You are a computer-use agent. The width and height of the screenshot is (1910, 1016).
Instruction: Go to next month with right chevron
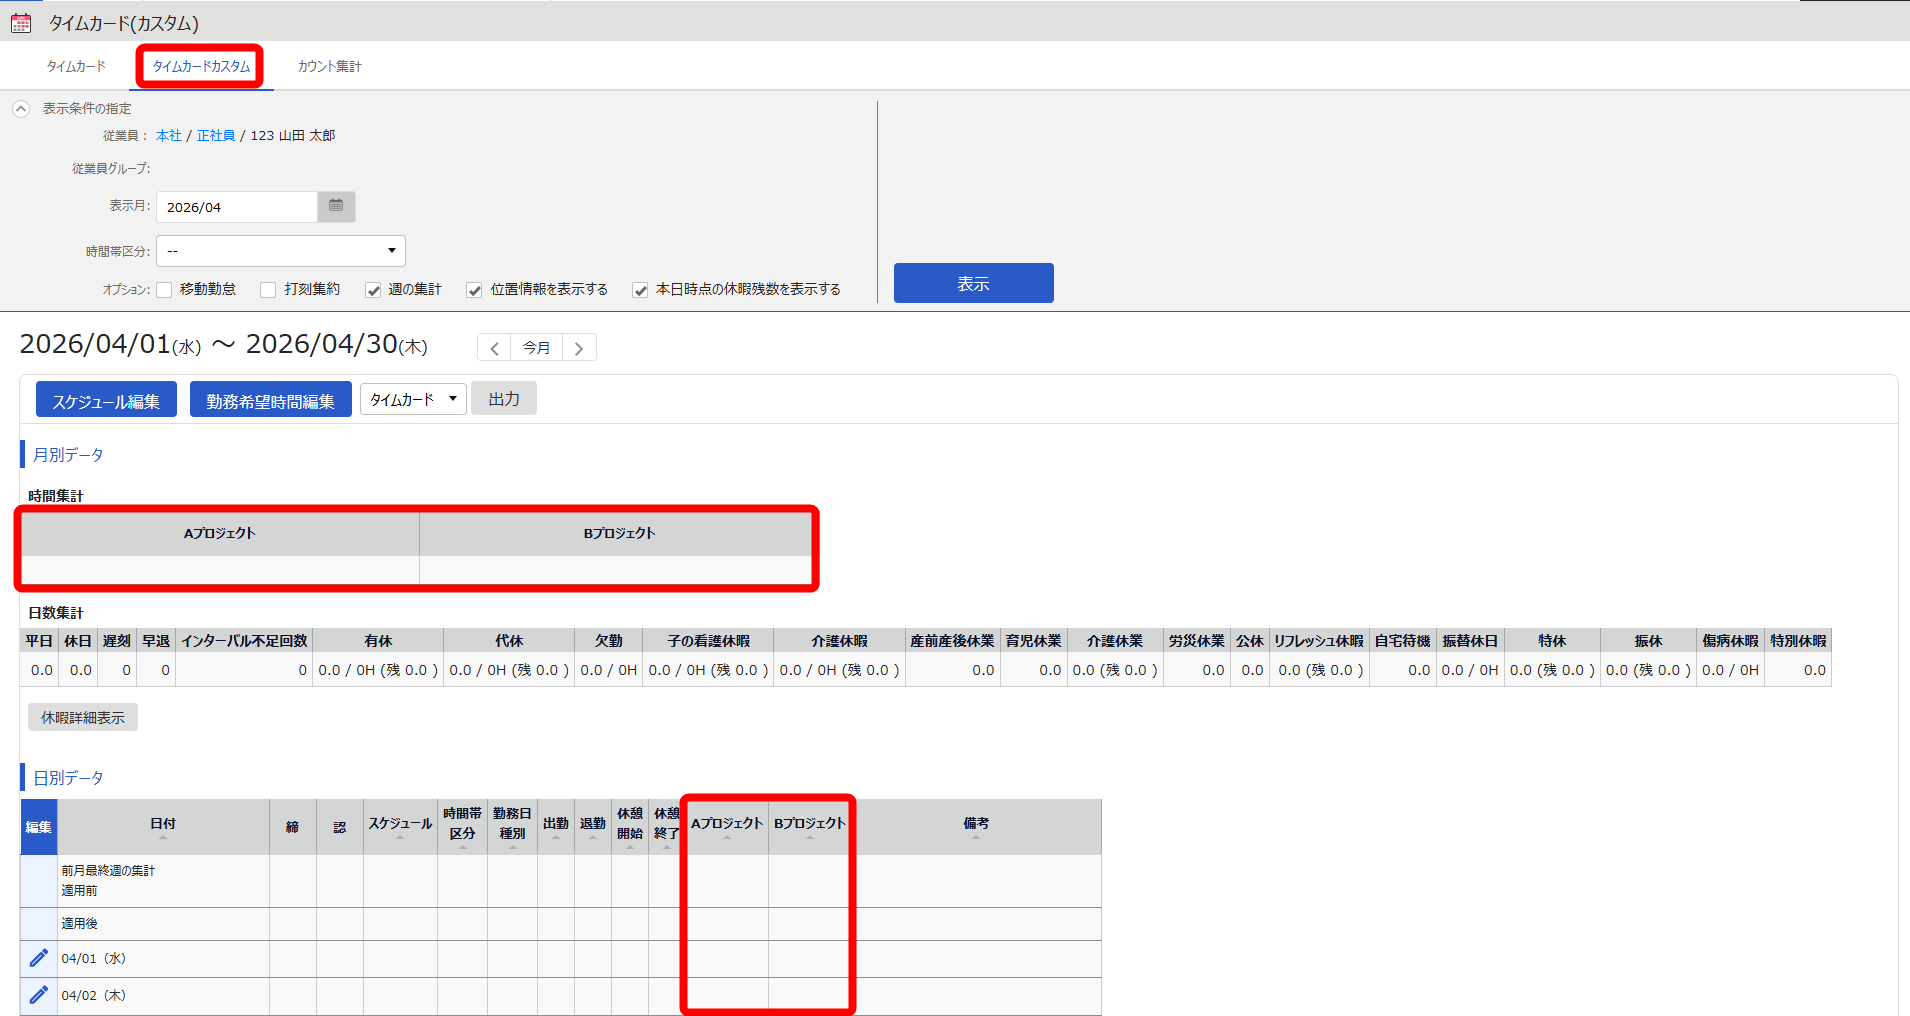(x=579, y=348)
